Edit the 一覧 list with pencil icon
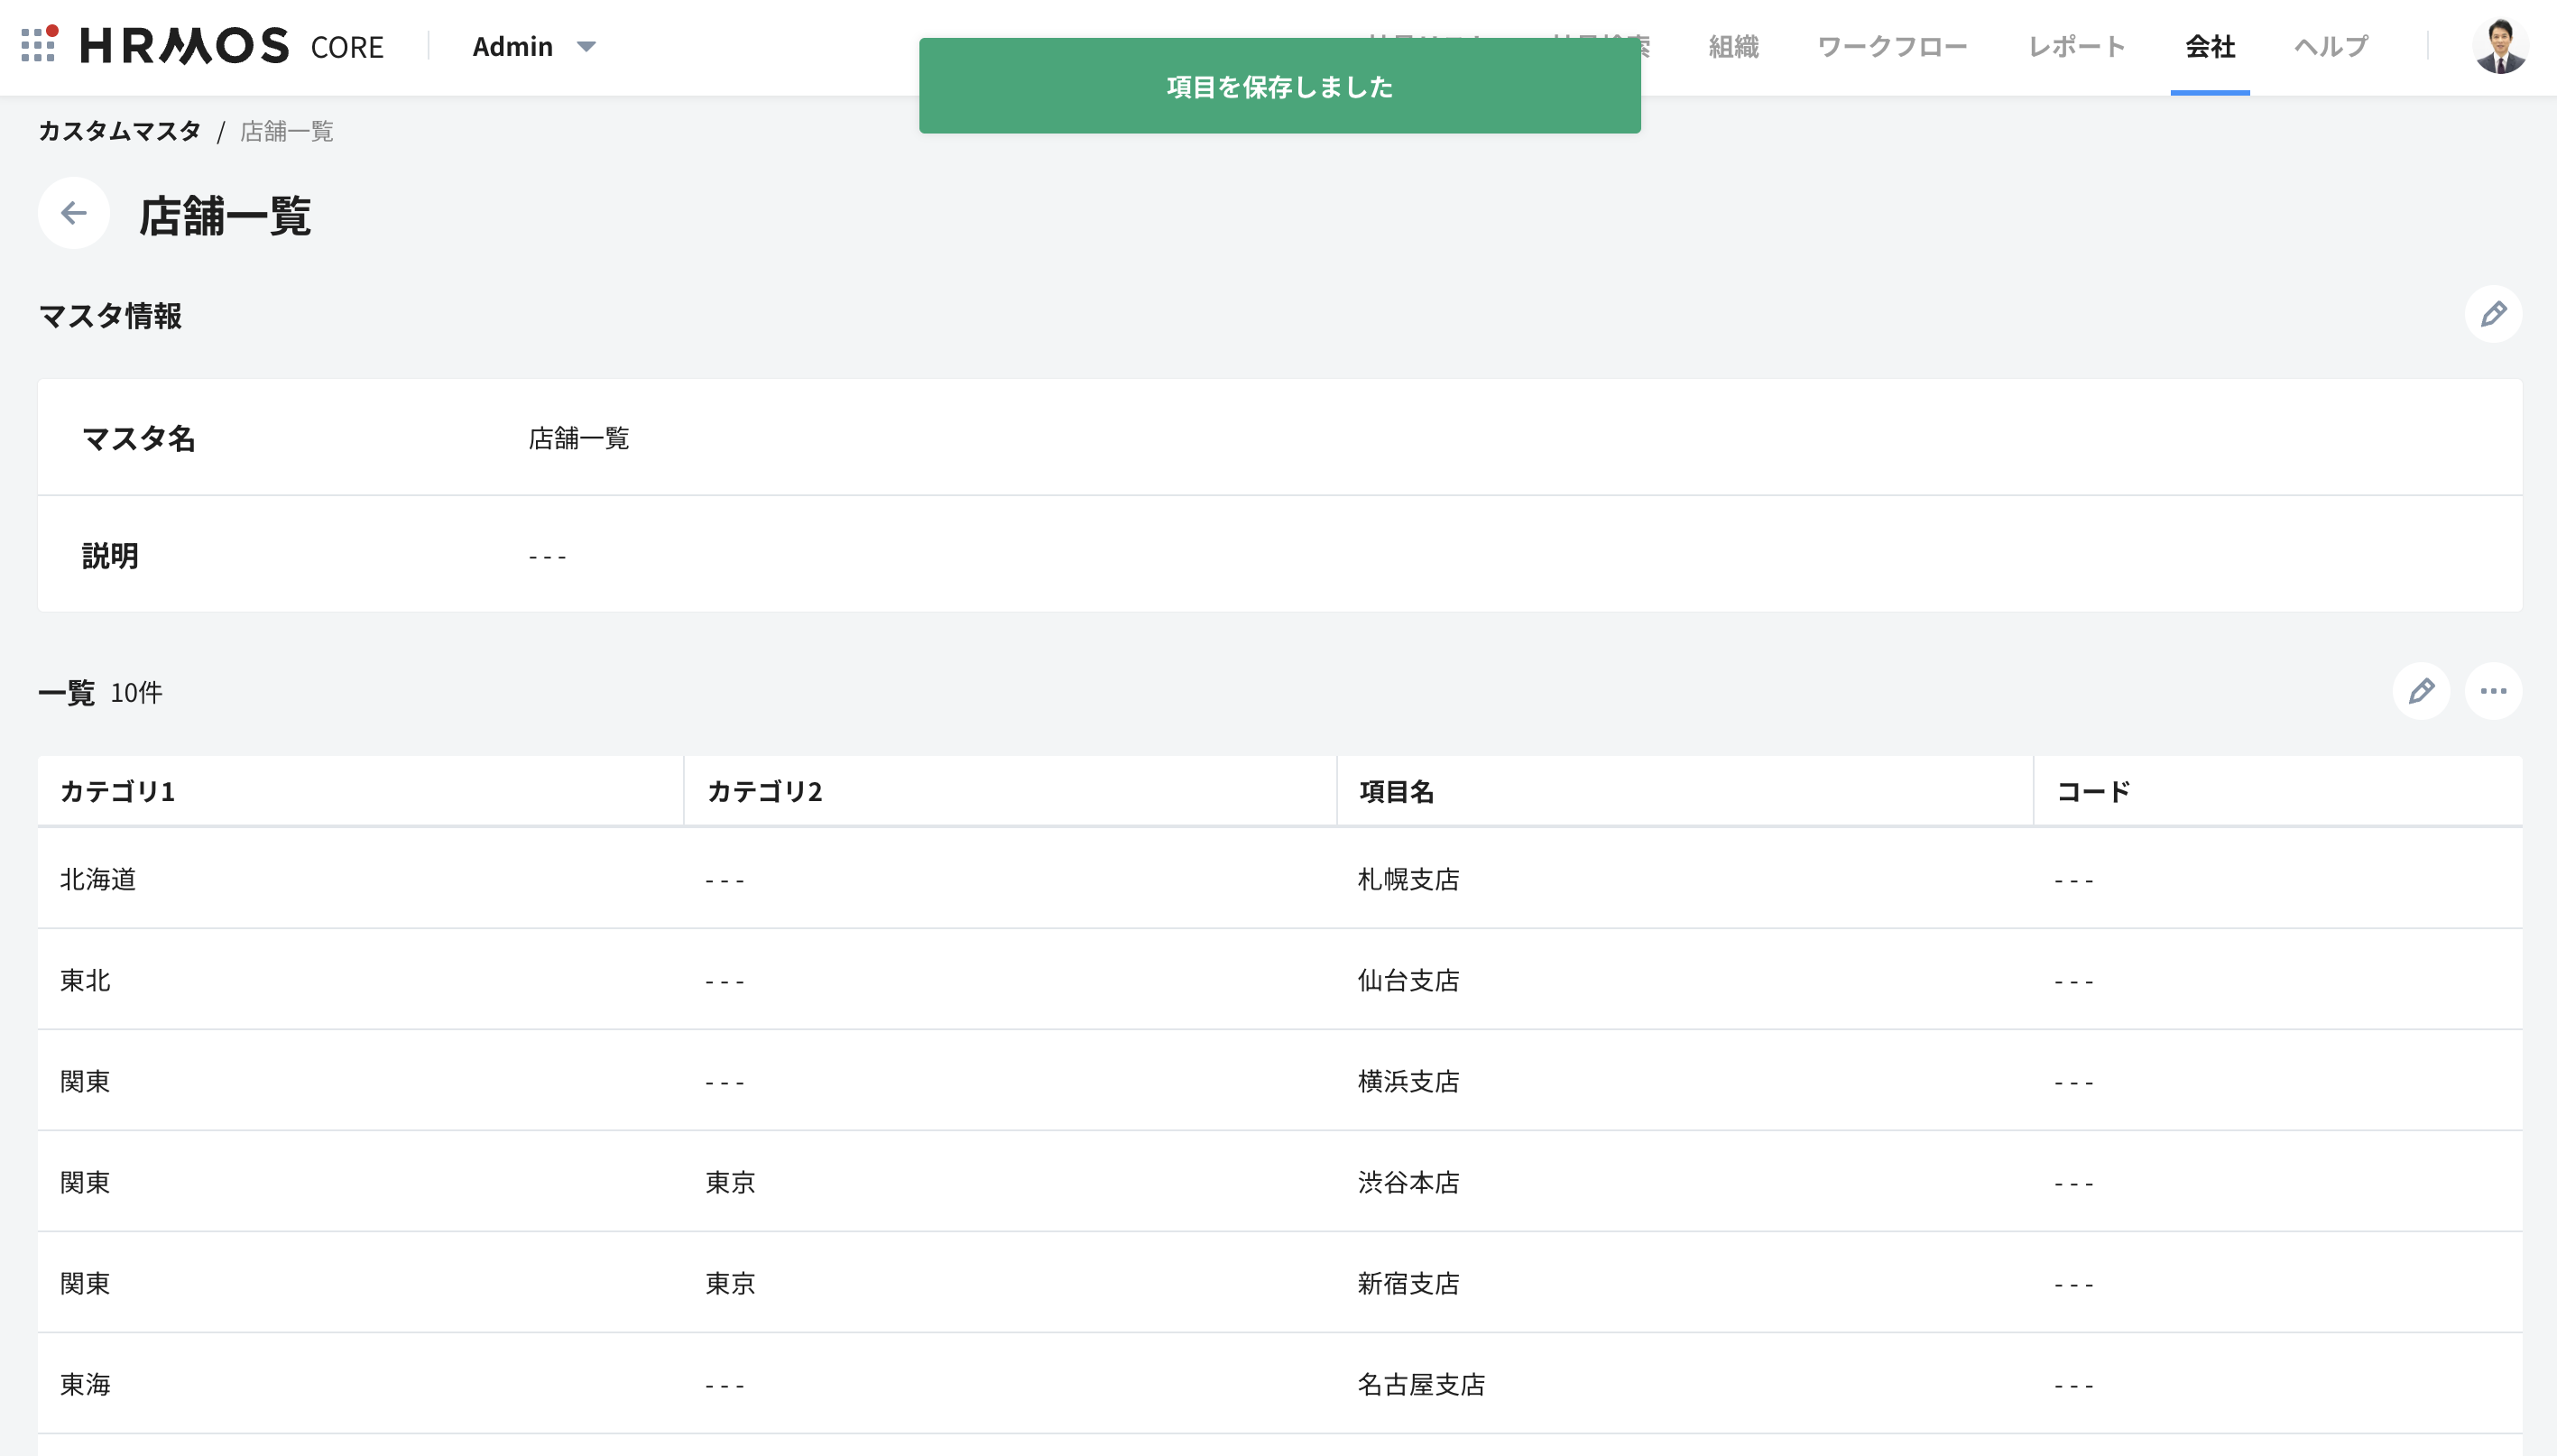Screen dimensions: 2557x1456 [2420, 691]
